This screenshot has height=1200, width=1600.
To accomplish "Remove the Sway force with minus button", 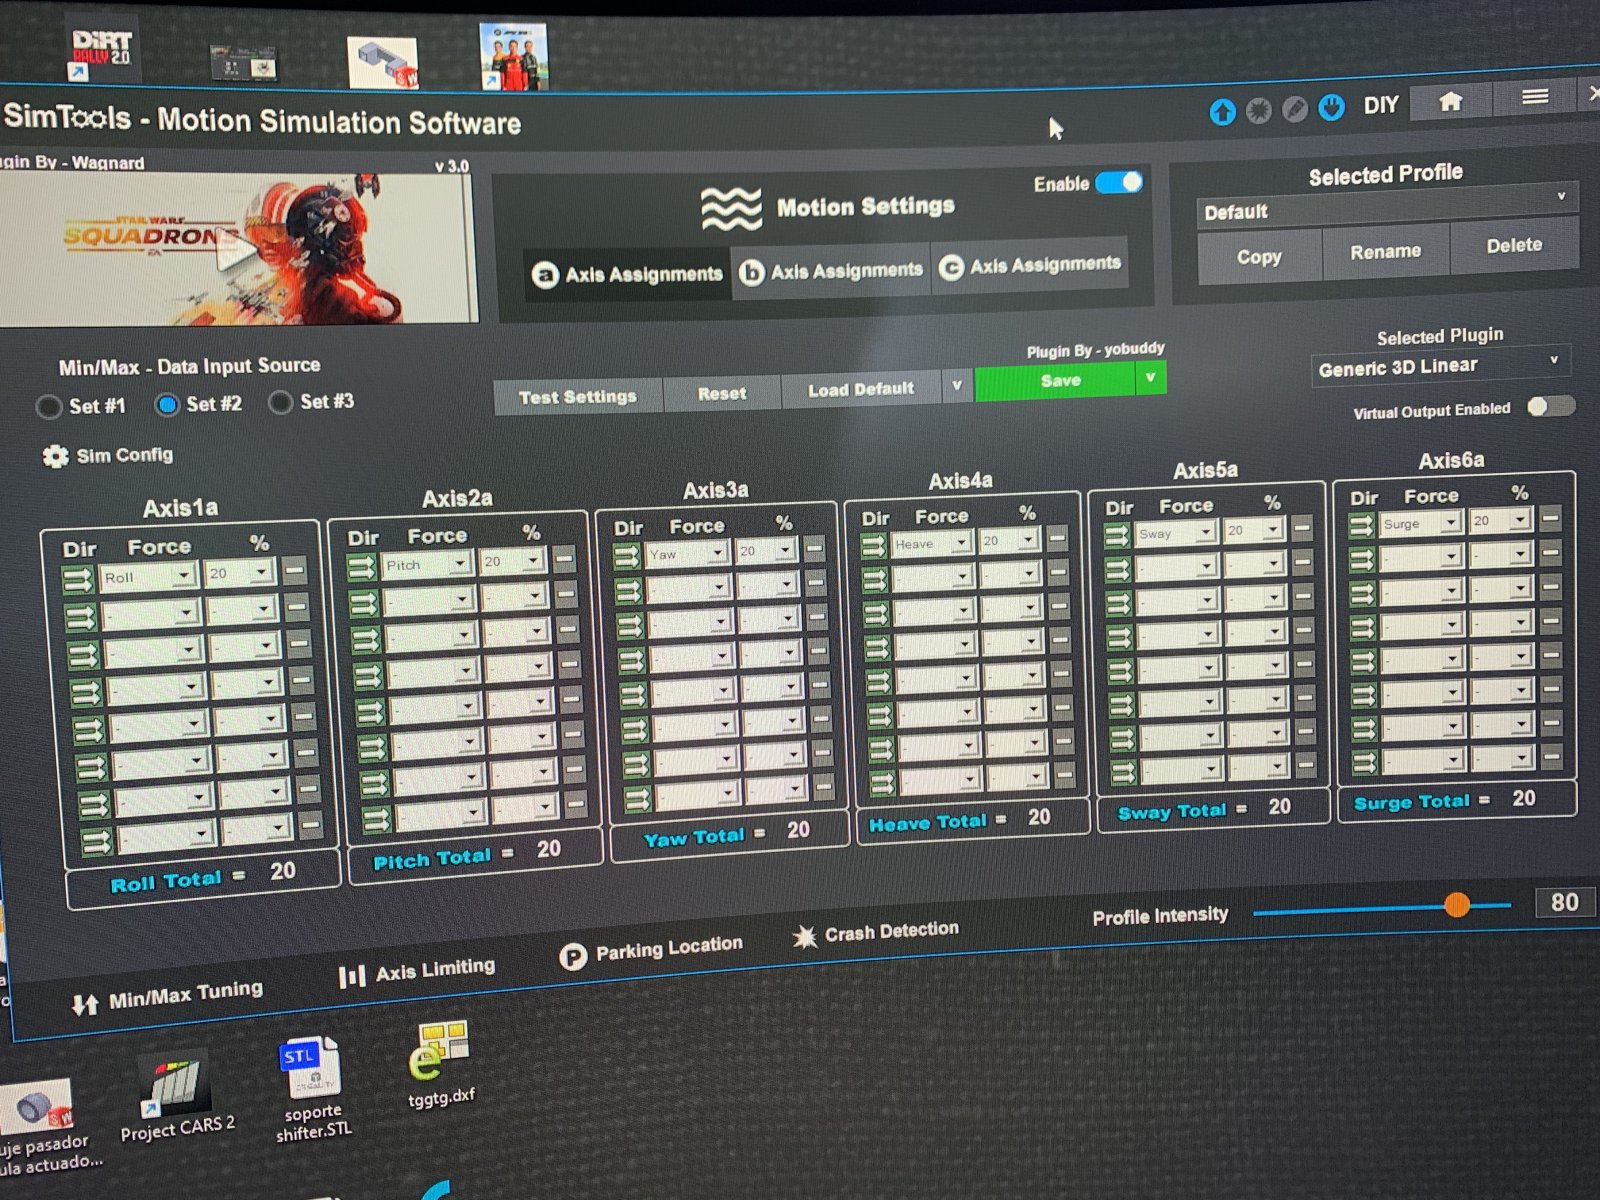I will (x=1301, y=527).
